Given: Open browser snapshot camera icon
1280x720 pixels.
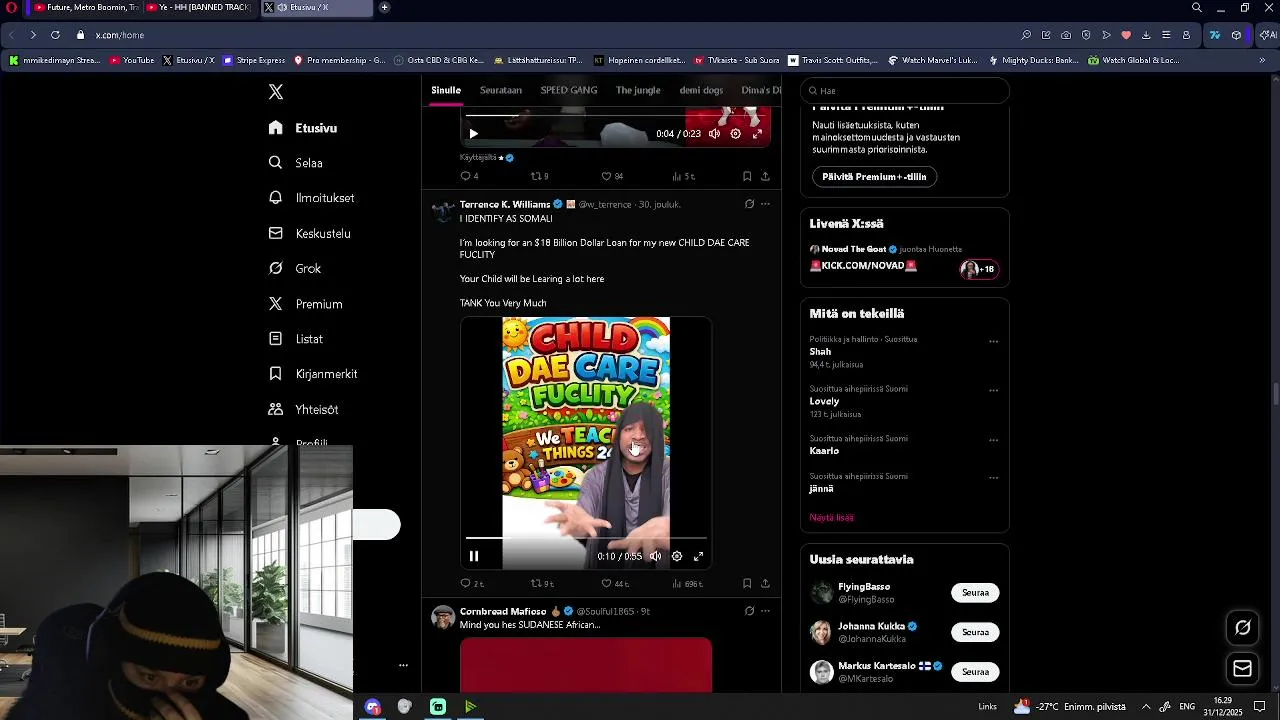Looking at the screenshot, I should (1066, 35).
